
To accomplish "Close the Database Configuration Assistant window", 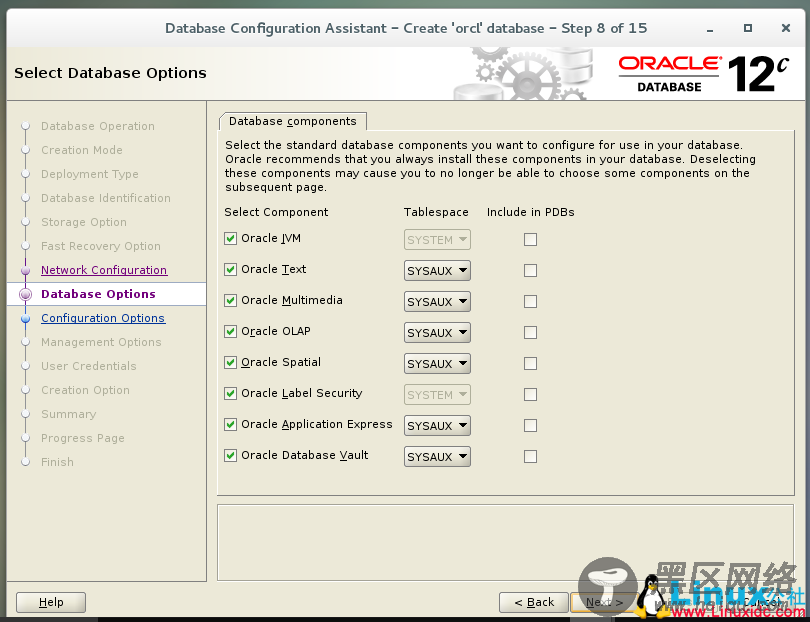I will click(x=786, y=28).
